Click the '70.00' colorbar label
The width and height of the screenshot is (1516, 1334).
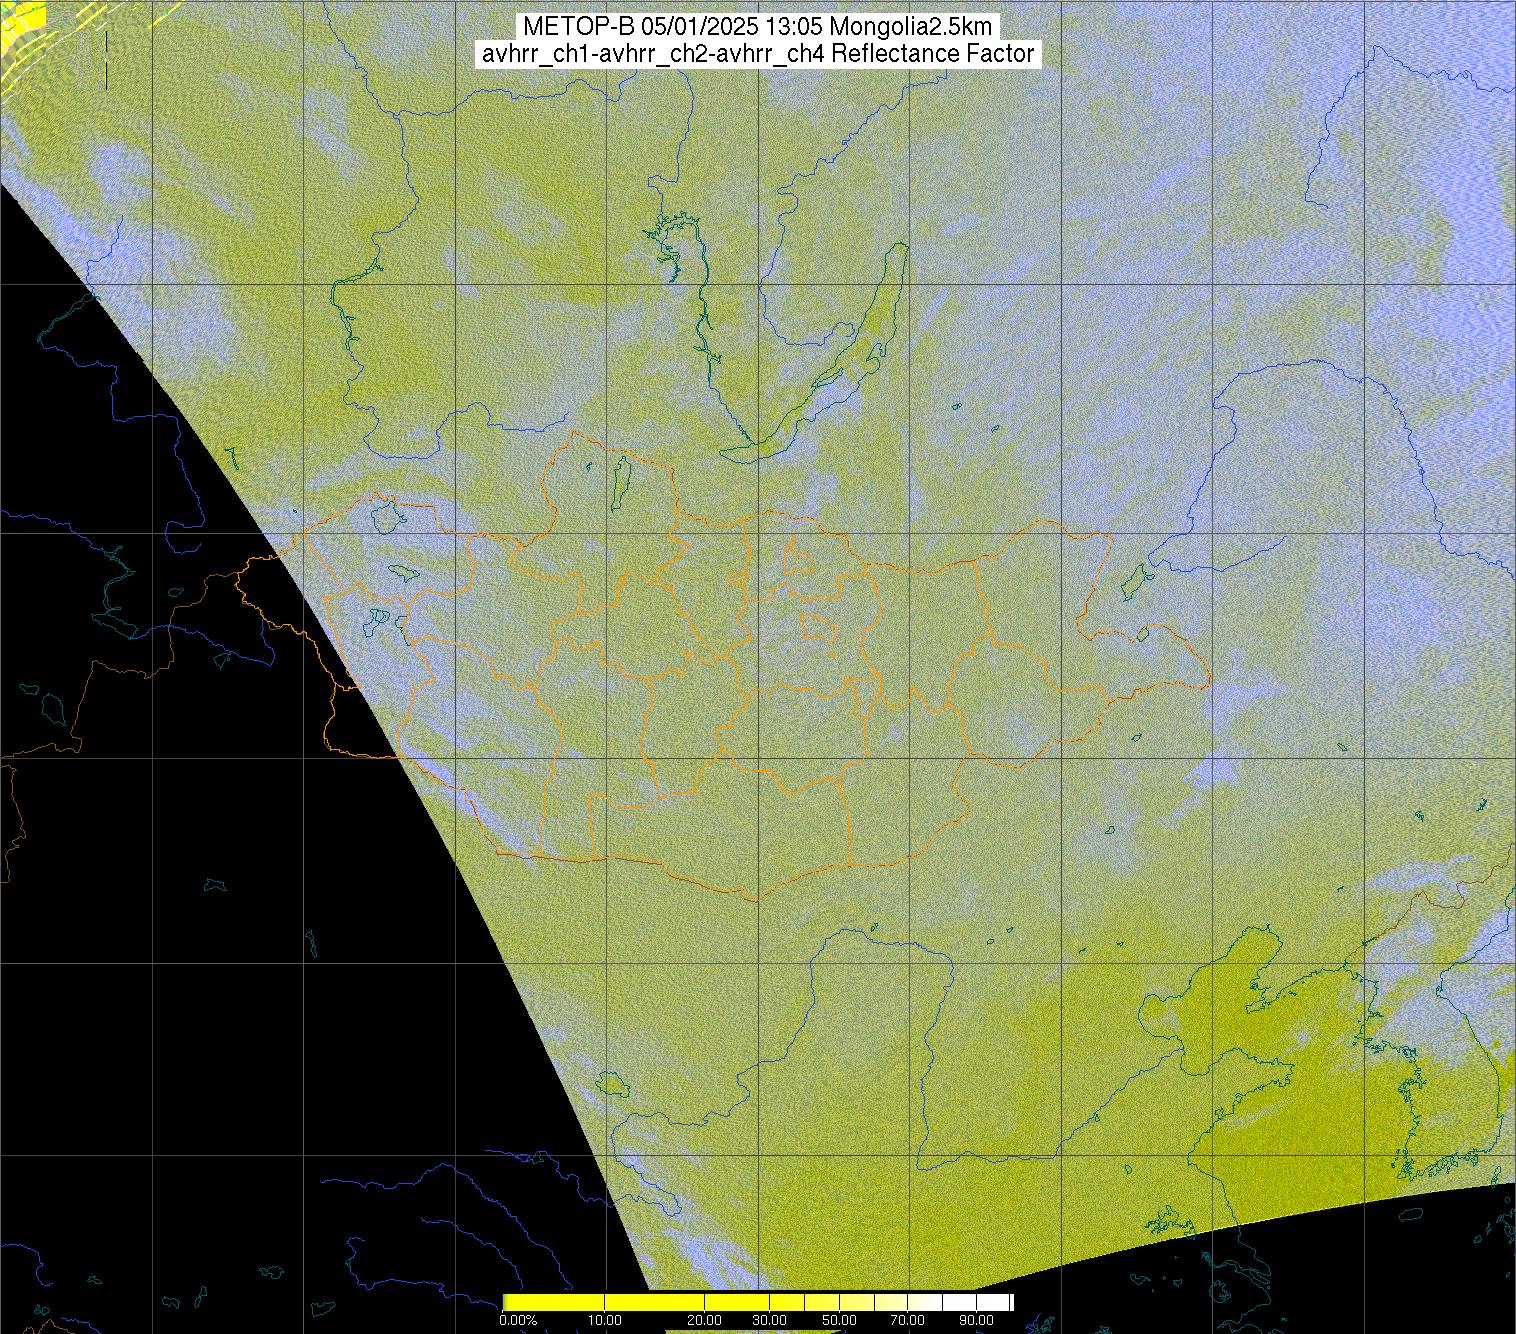(907, 1320)
